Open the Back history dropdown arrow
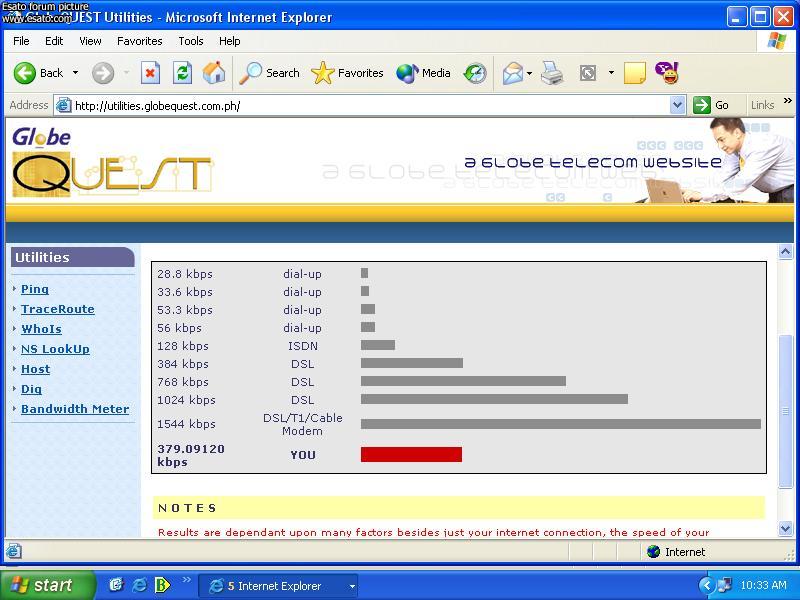The width and height of the screenshot is (800, 600). click(x=76, y=73)
